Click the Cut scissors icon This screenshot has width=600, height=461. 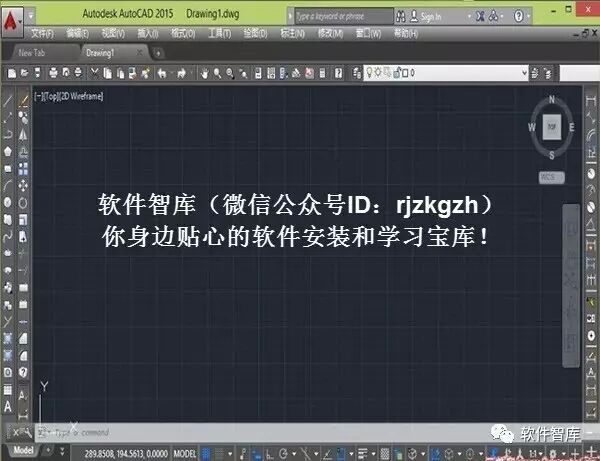[95, 73]
